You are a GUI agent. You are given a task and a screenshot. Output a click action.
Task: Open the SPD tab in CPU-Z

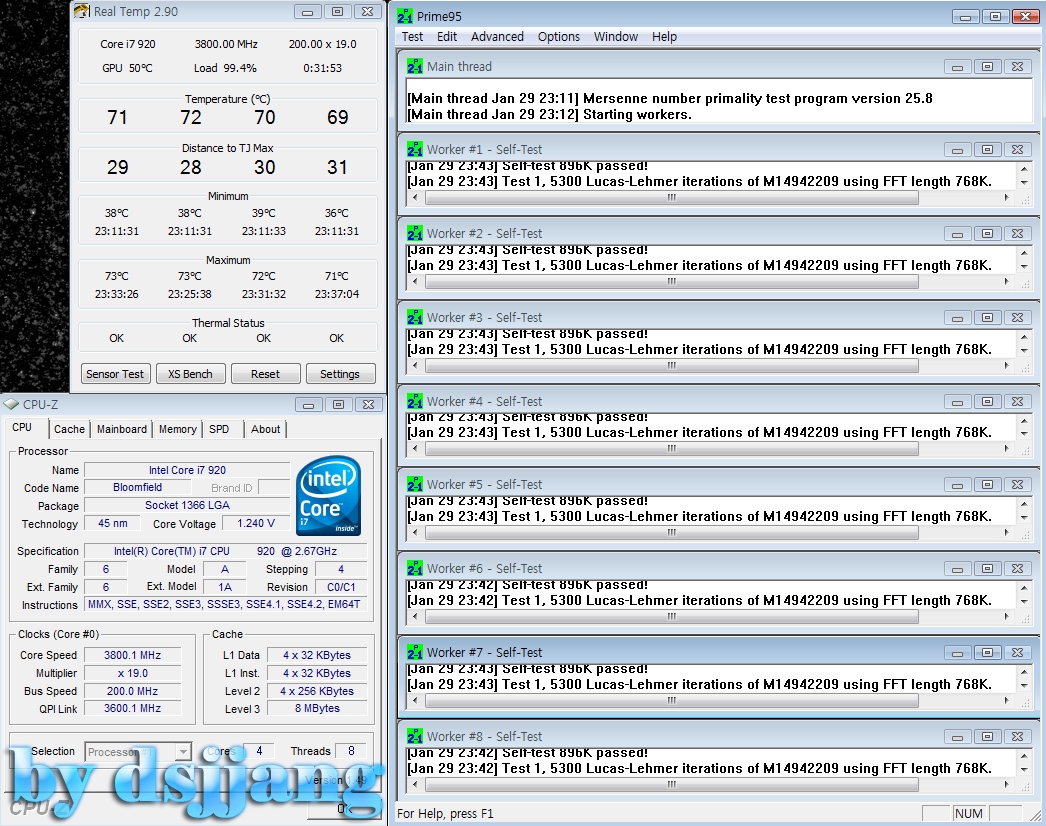click(219, 429)
